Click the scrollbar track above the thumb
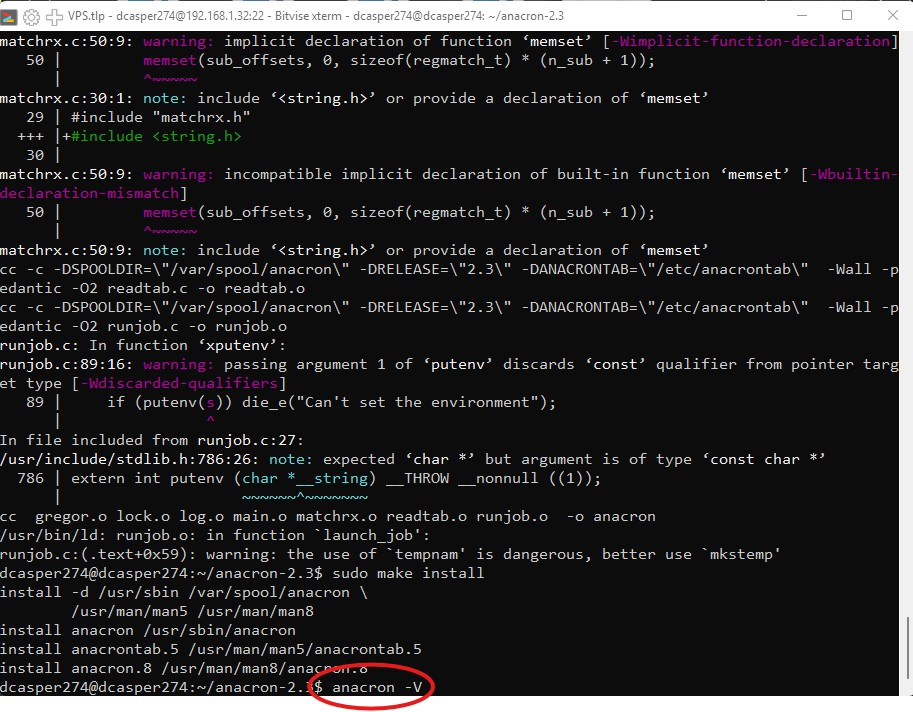The image size is (913, 712). click(x=905, y=300)
